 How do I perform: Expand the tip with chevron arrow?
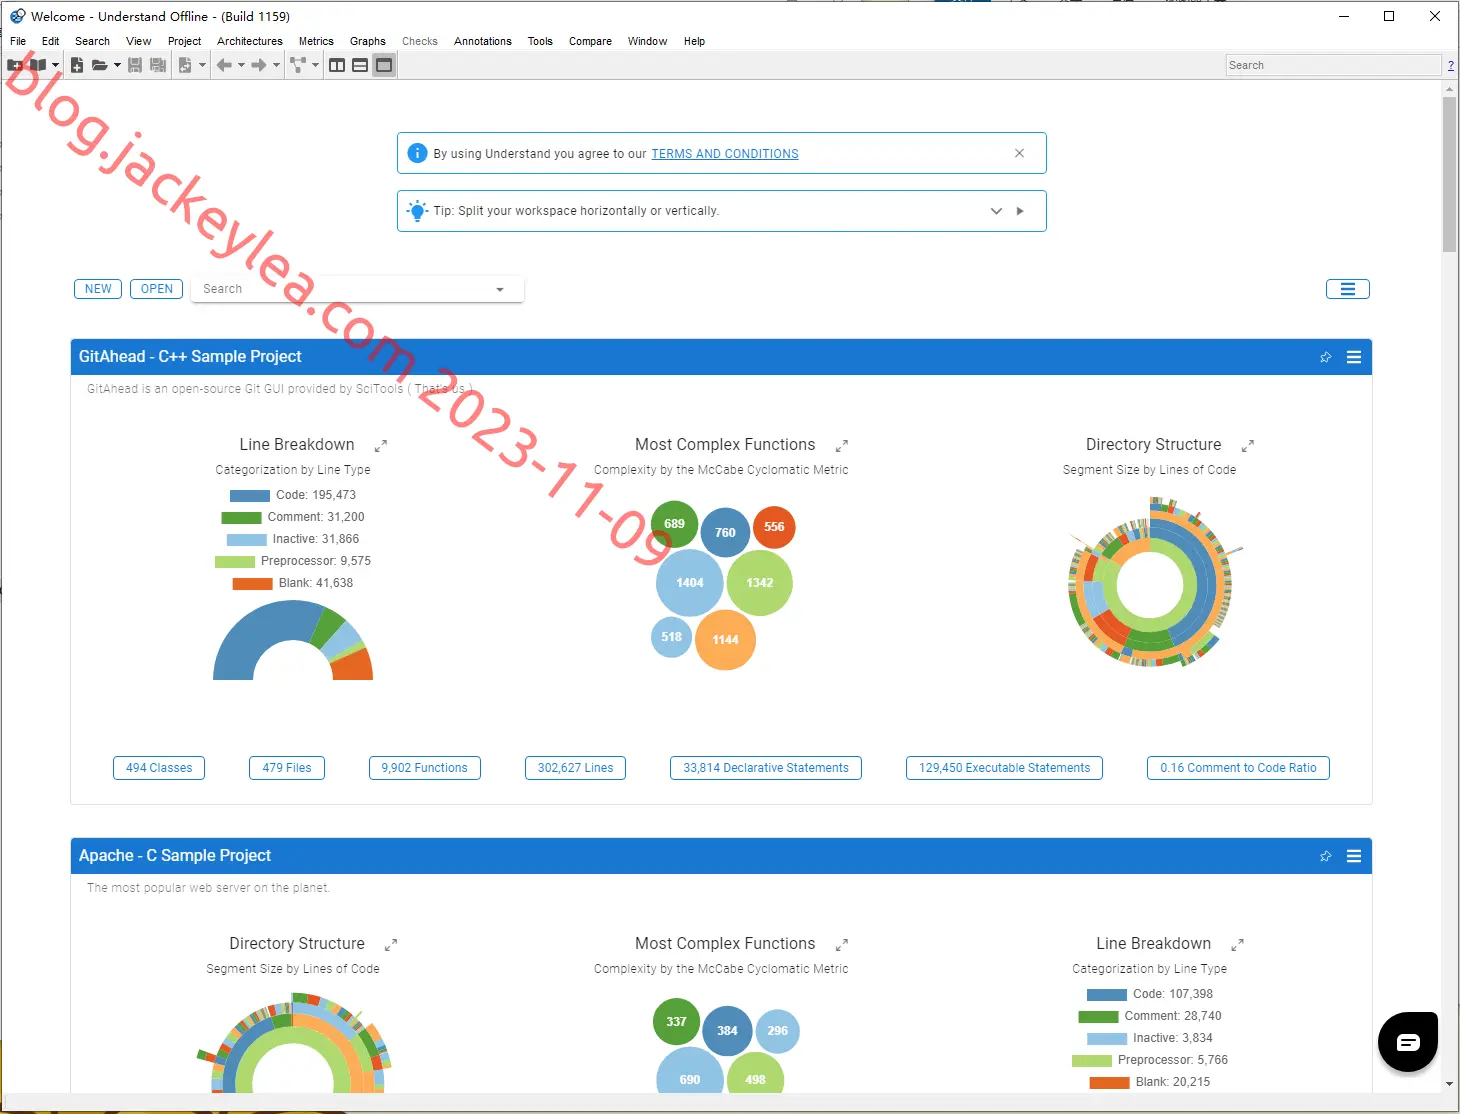coord(996,211)
